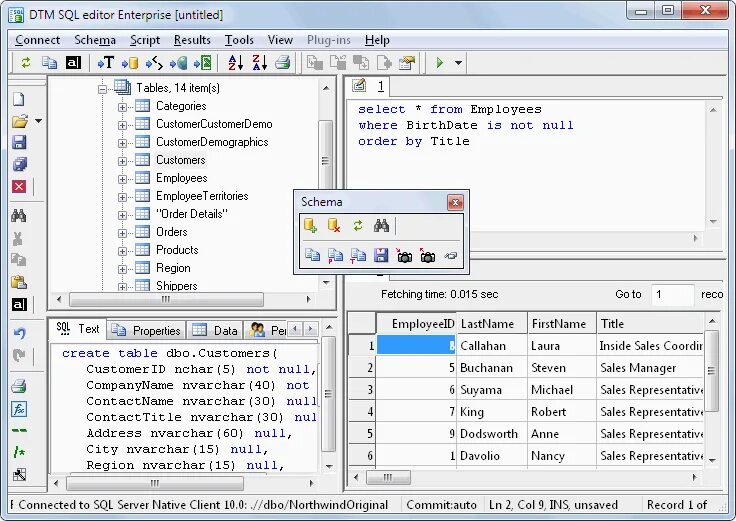This screenshot has height=521, width=736.
Task: Click binoculars search icon in Schema palette
Action: pos(381,226)
